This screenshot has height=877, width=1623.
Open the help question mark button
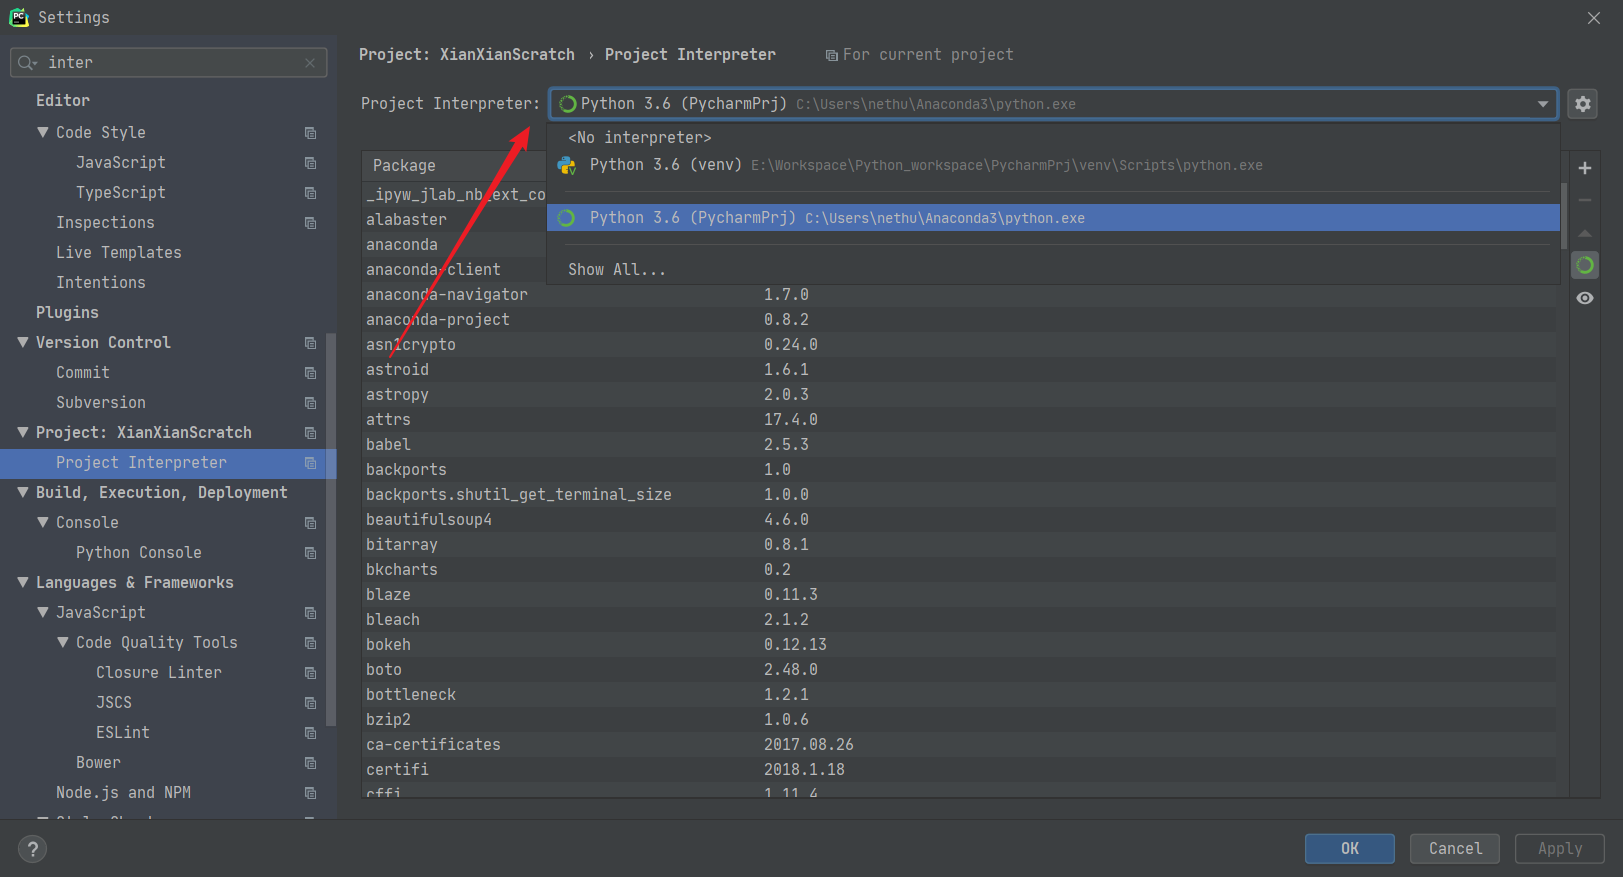pyautogui.click(x=32, y=849)
